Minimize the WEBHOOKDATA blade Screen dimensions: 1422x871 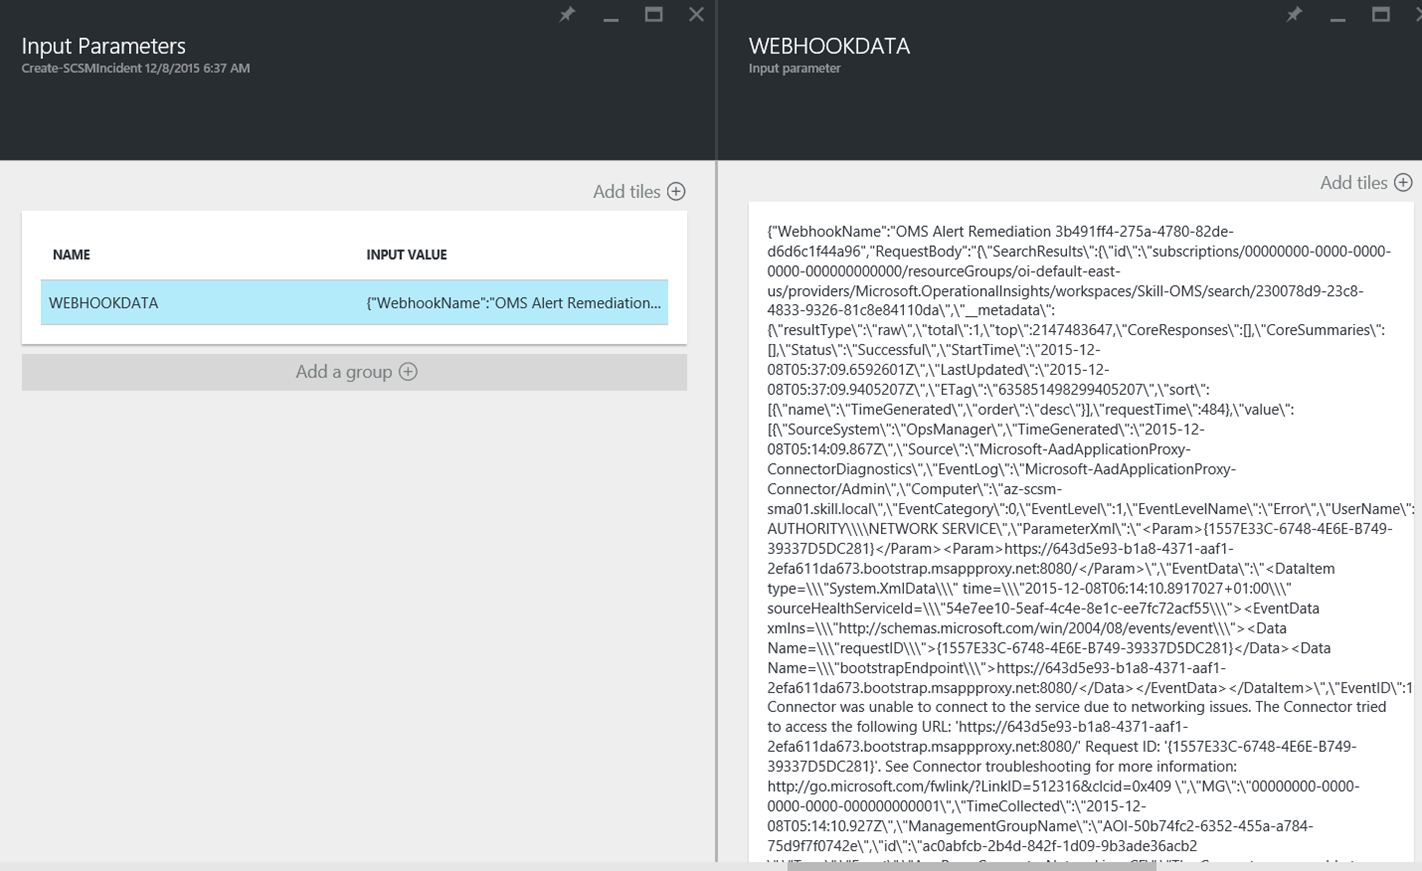[x=1337, y=16]
